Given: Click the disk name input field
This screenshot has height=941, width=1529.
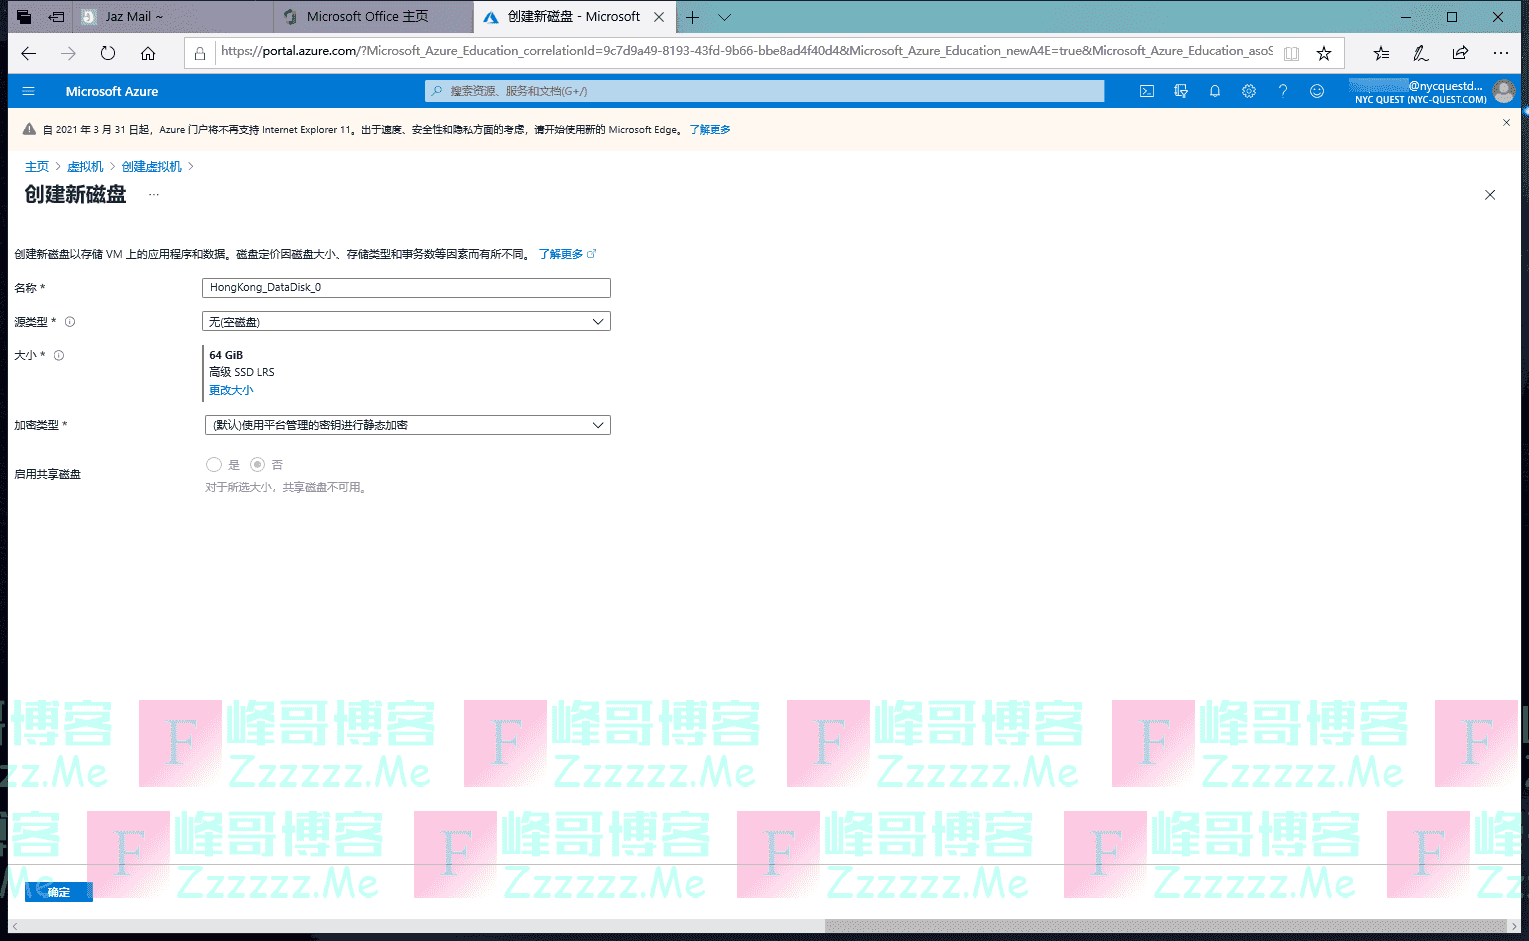Looking at the screenshot, I should point(406,288).
